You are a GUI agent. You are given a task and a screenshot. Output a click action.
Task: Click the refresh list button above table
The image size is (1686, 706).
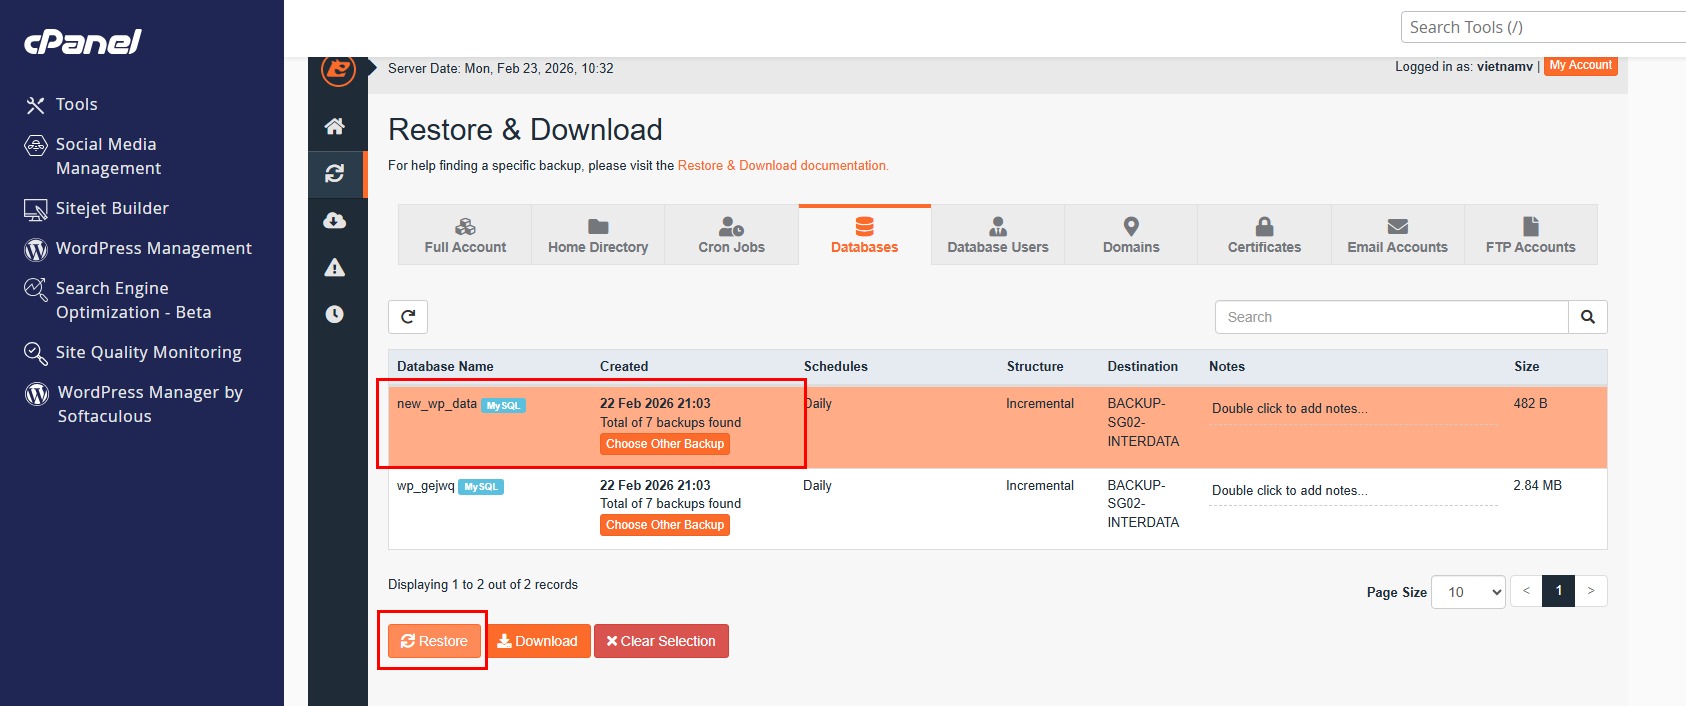(x=408, y=317)
